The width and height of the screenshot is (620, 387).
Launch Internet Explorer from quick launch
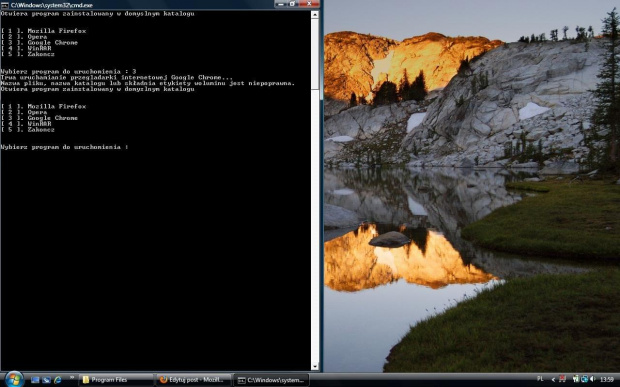(x=58, y=380)
